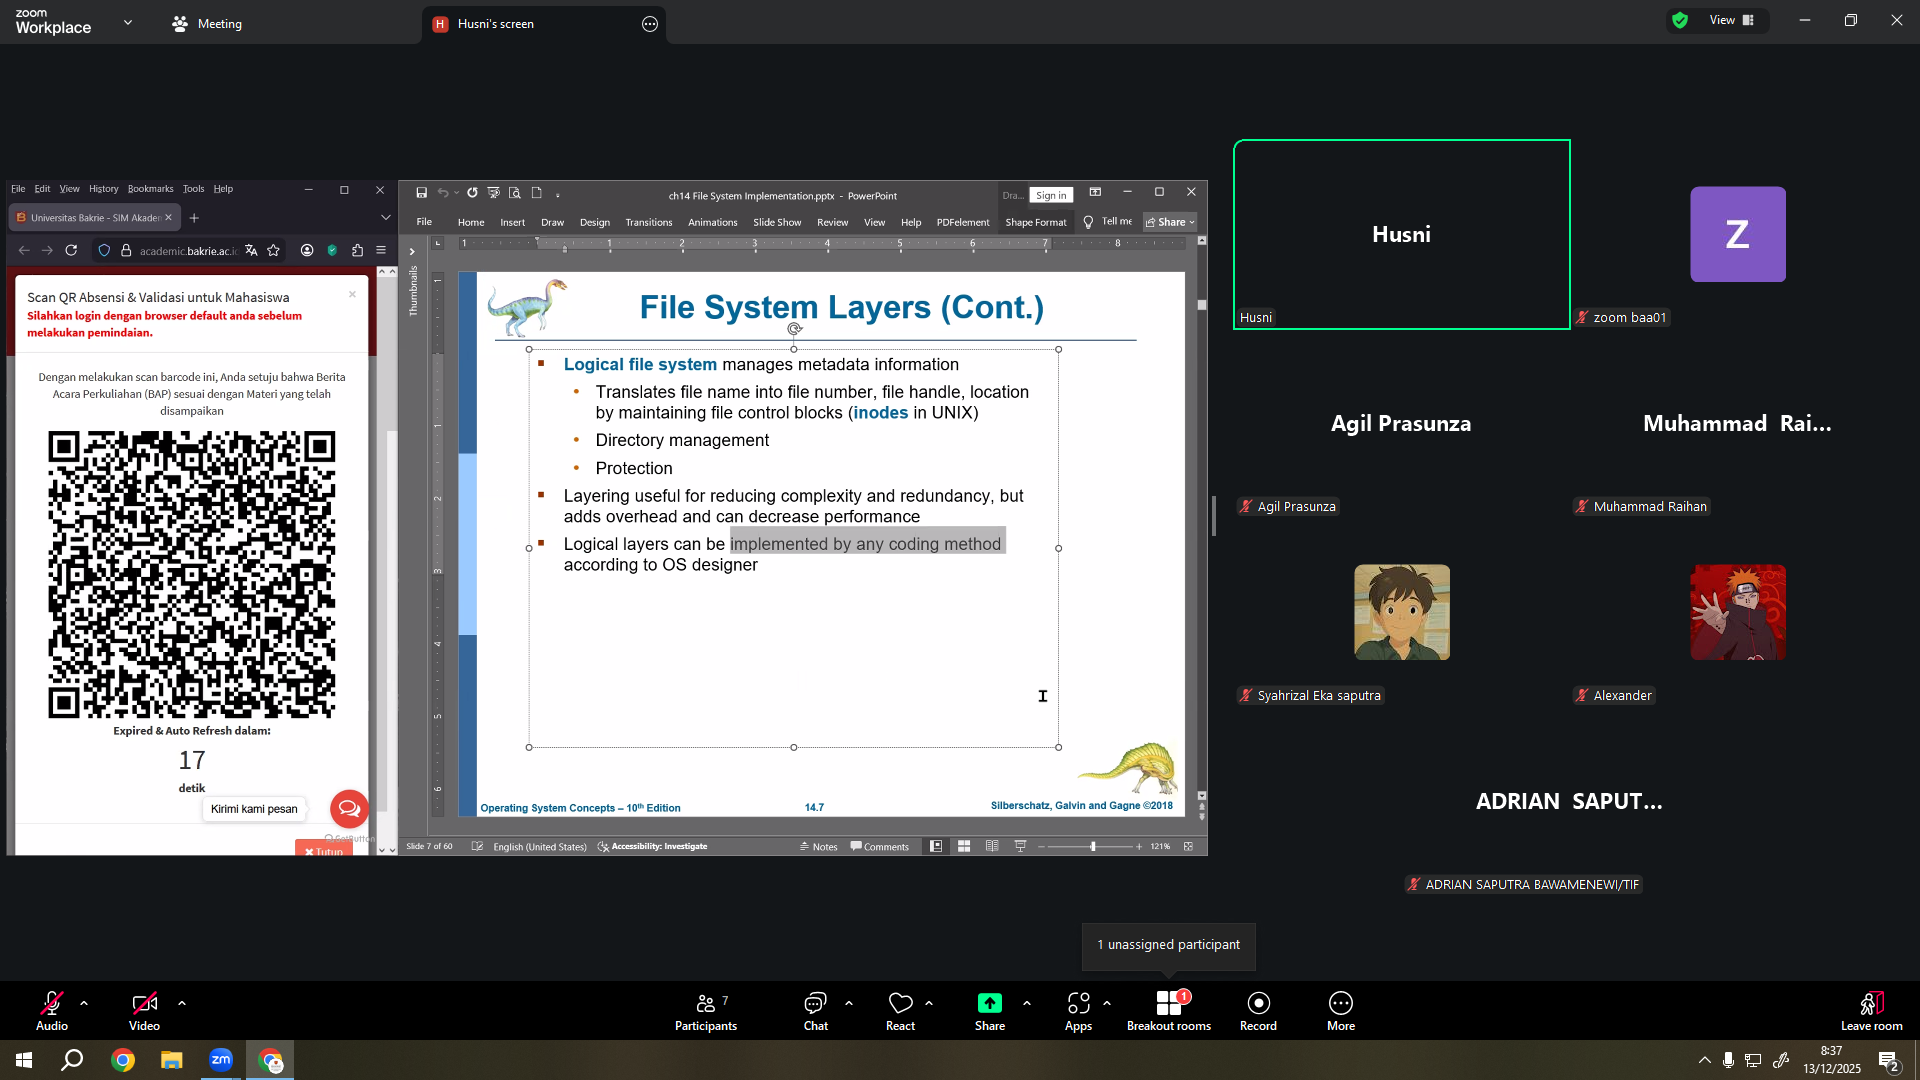The width and height of the screenshot is (1920, 1080).
Task: Expand reactions options arrow
Action: tap(929, 1003)
